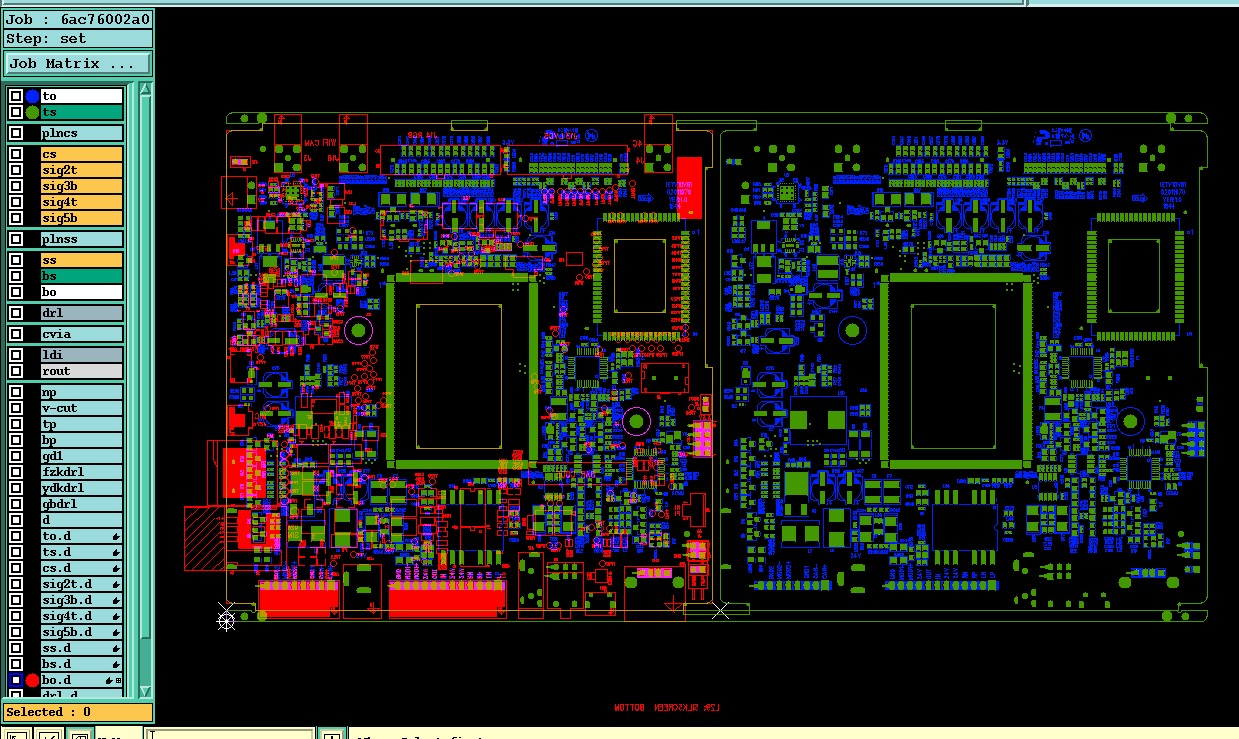The height and width of the screenshot is (739, 1239).
Task: Select the layer named d
Action: (81, 520)
